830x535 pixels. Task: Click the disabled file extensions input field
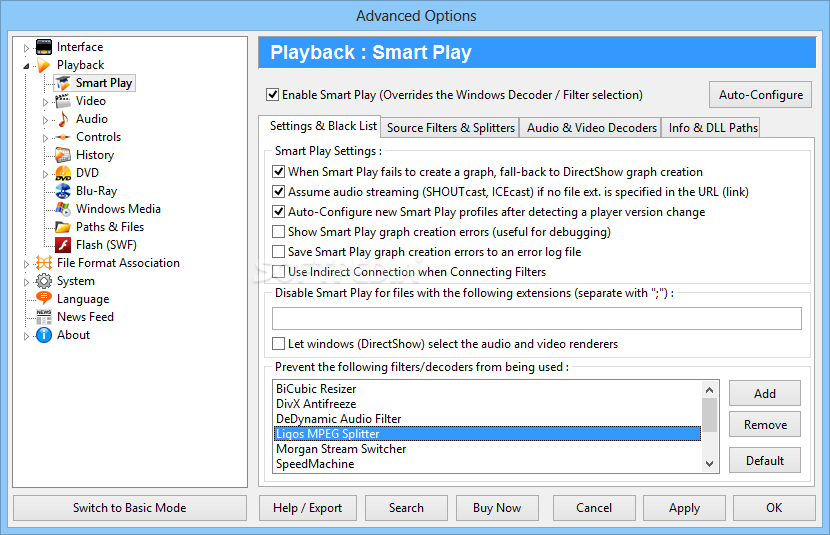pyautogui.click(x=536, y=318)
